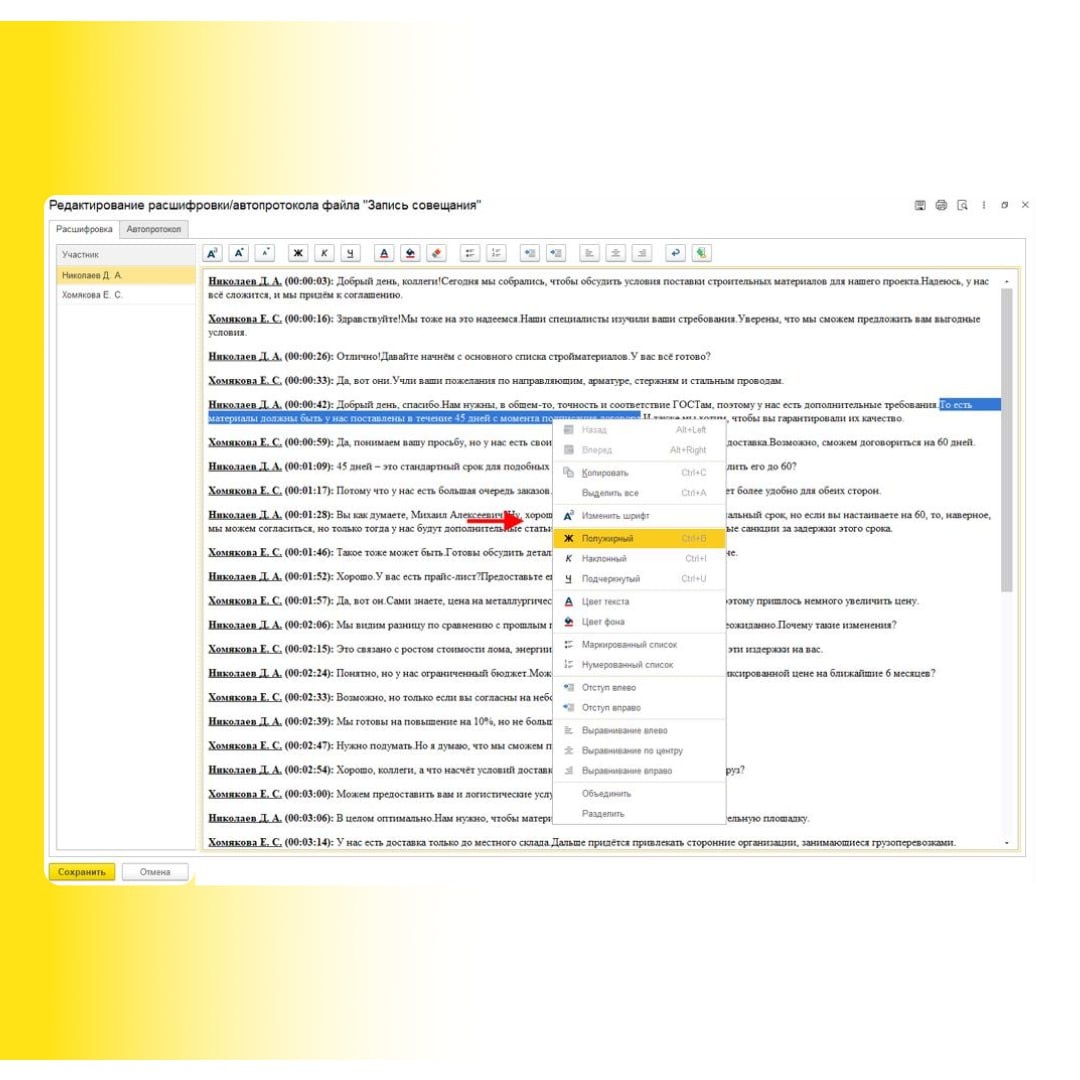Align text left via the toolbar icon
The image size is (1080, 1080).
[589, 253]
